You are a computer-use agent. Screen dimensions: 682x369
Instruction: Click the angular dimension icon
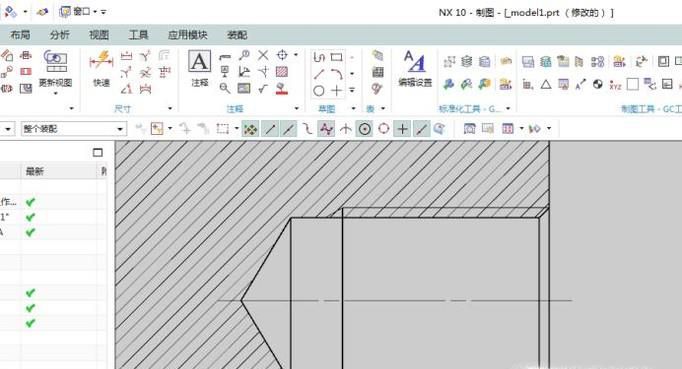(x=127, y=89)
